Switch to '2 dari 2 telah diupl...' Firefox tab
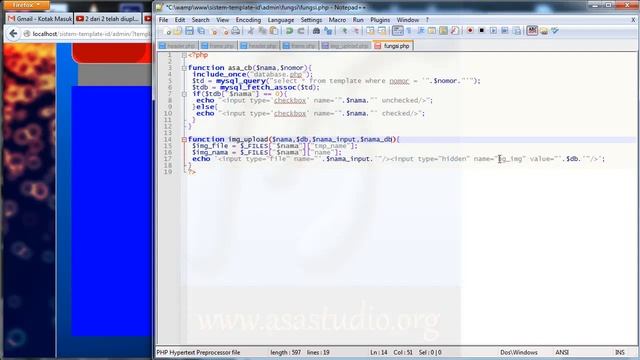This screenshot has height=360, width=640. (108, 19)
